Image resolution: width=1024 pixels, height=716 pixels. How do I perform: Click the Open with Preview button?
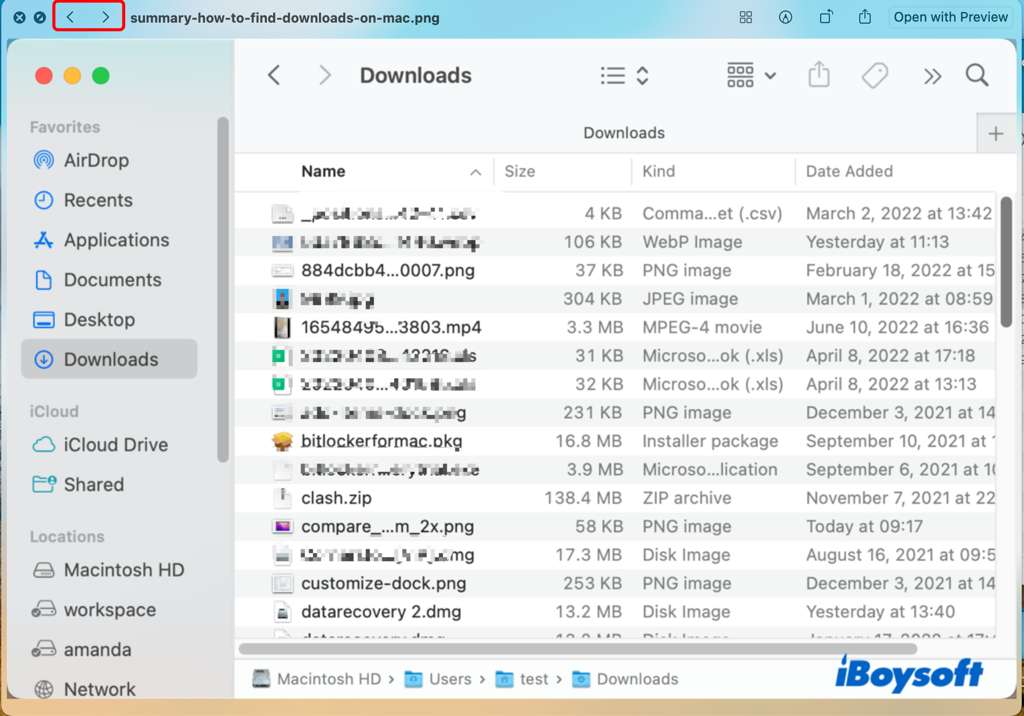(x=950, y=17)
